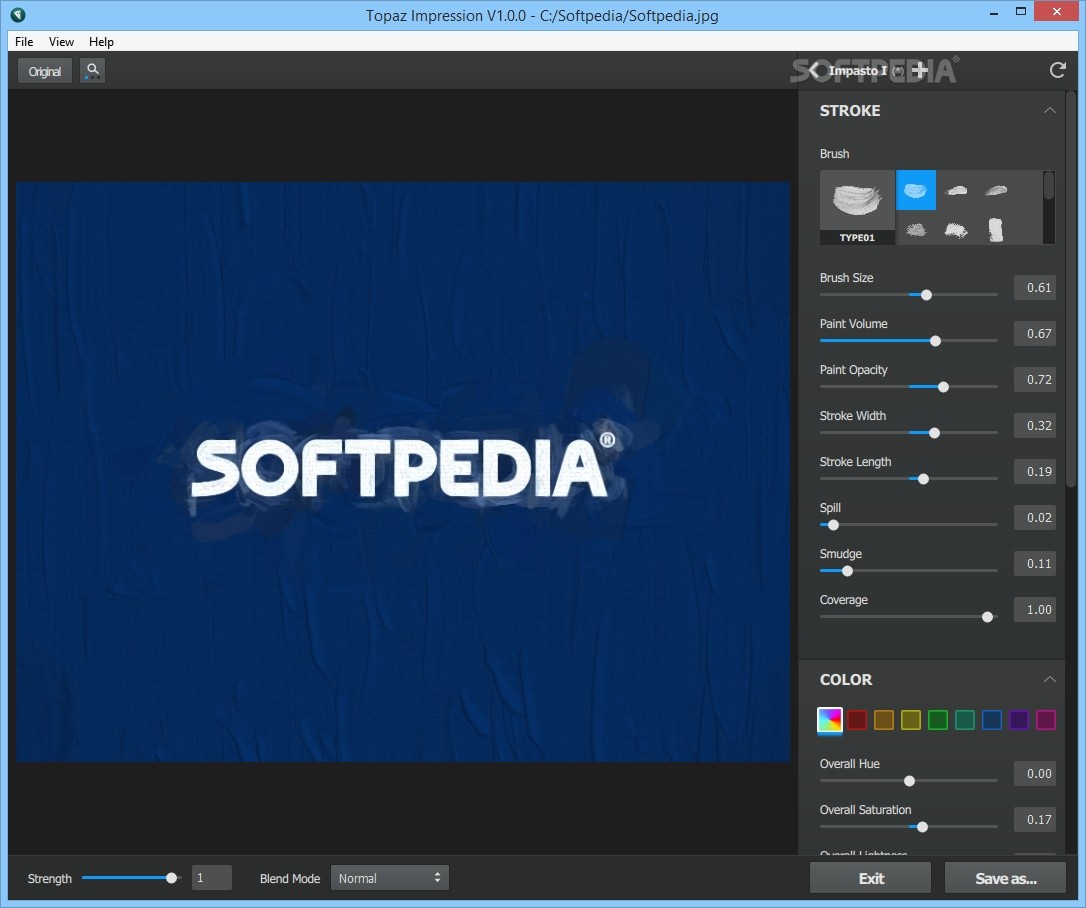Choose the vertical brush in bottom row
Viewport: 1086px width, 908px height.
click(995, 229)
